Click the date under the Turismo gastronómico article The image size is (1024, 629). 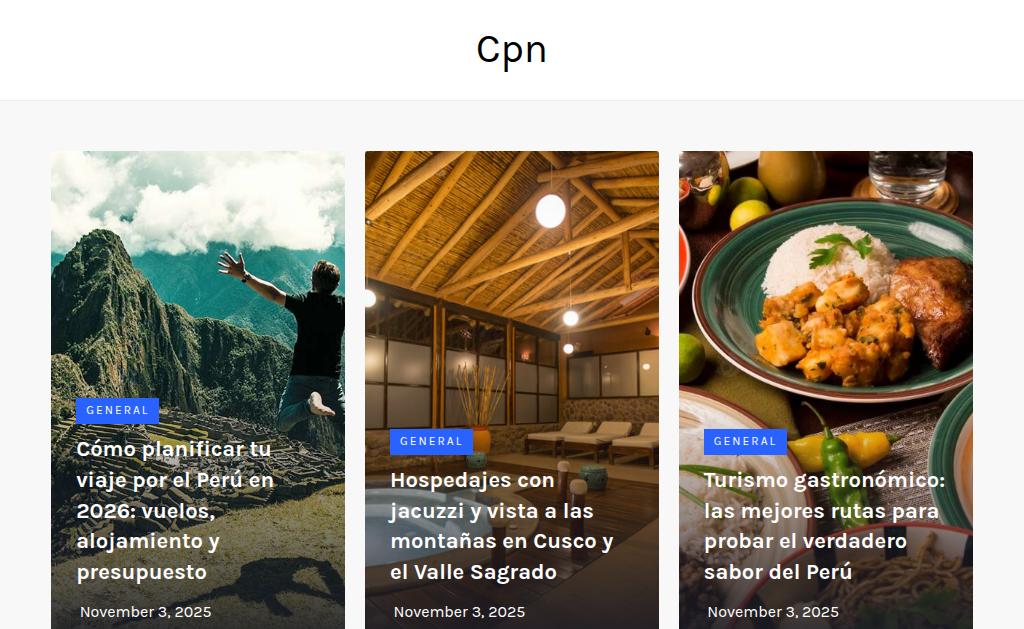click(773, 612)
